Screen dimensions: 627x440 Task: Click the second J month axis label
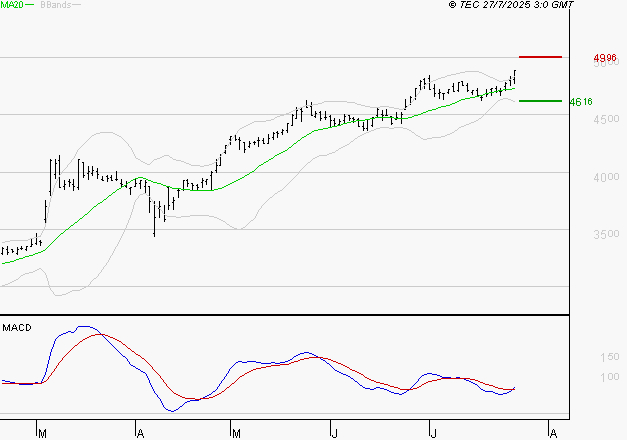click(x=433, y=434)
